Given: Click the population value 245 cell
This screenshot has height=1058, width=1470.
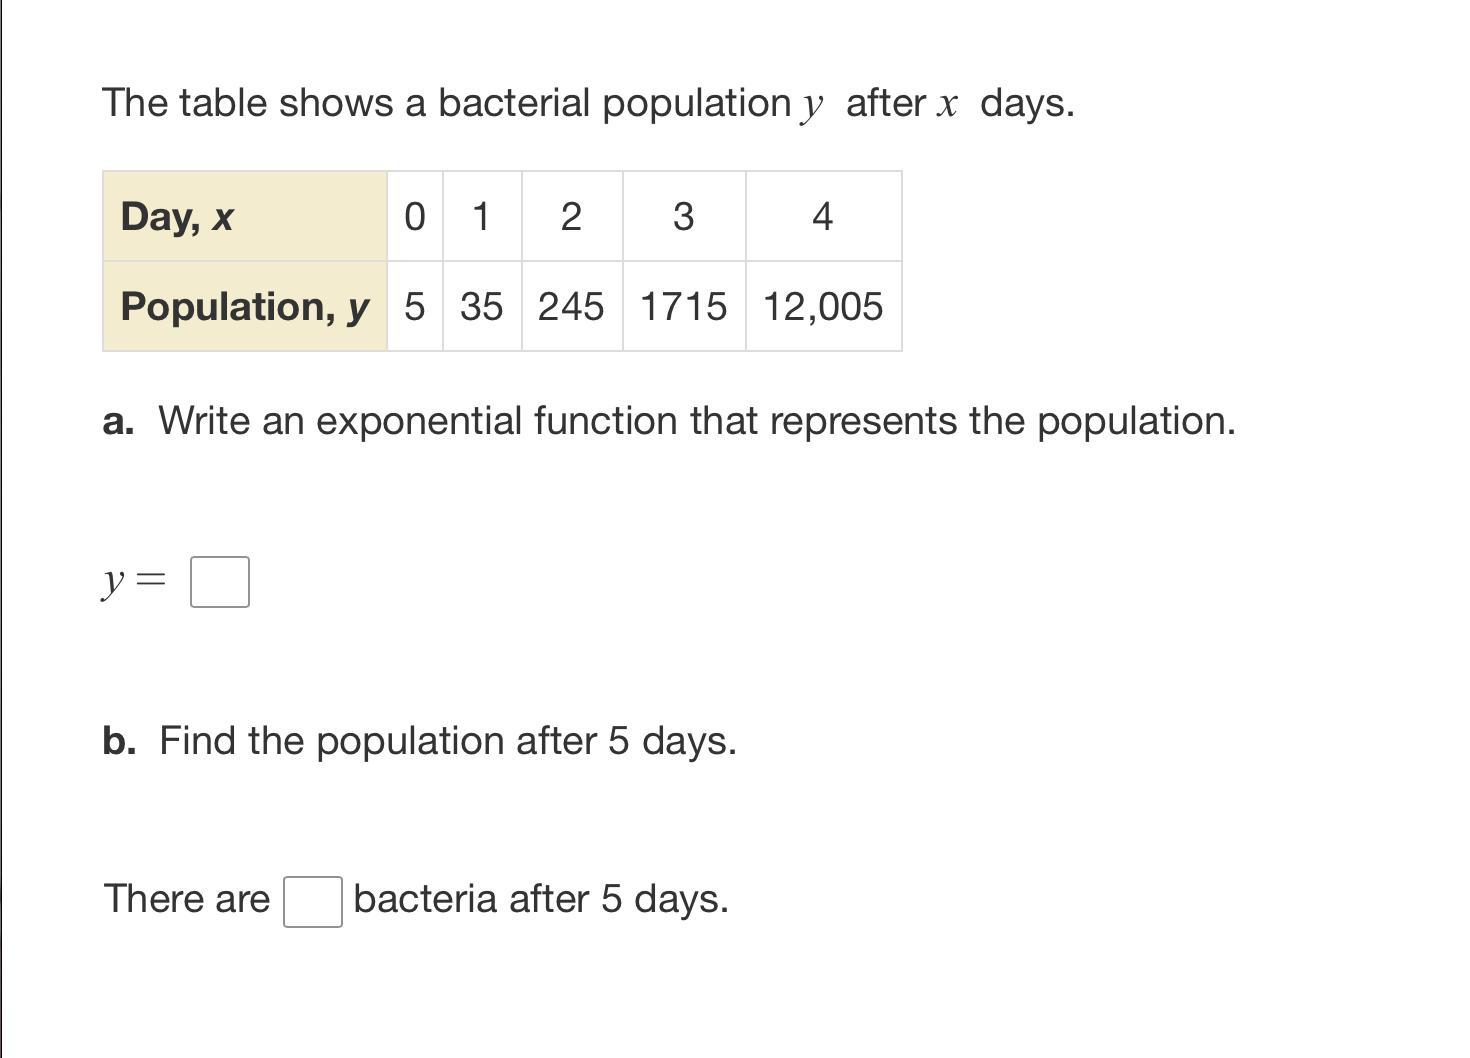Looking at the screenshot, I should pos(571,306).
